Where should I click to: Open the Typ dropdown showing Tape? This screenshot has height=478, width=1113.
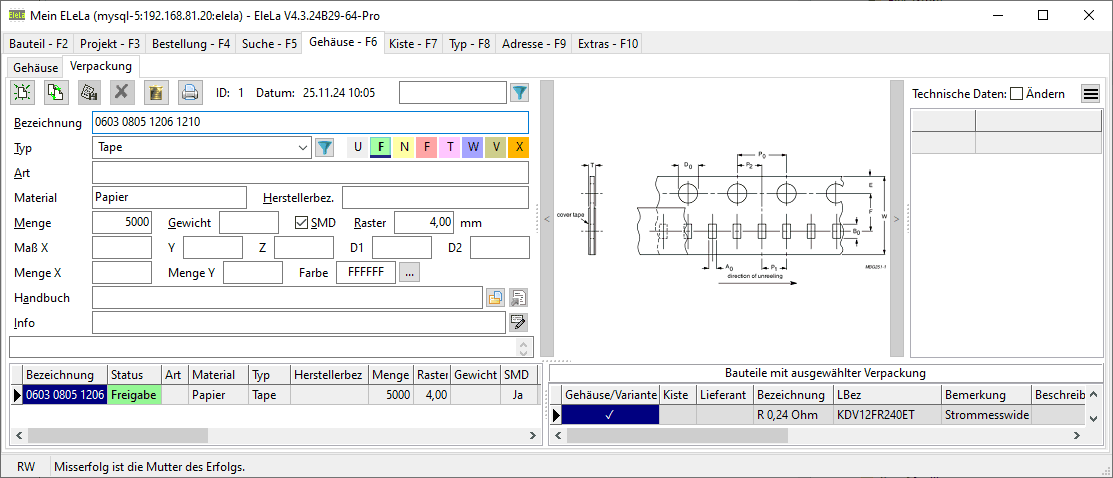304,148
